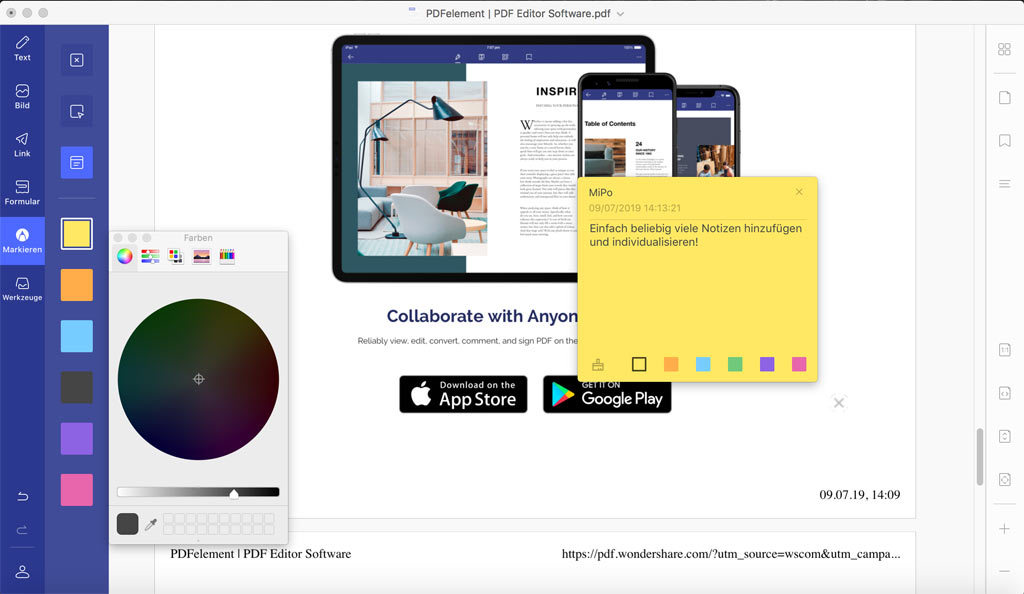Click the Get it on Google Play button
The image size is (1024, 594).
click(607, 394)
